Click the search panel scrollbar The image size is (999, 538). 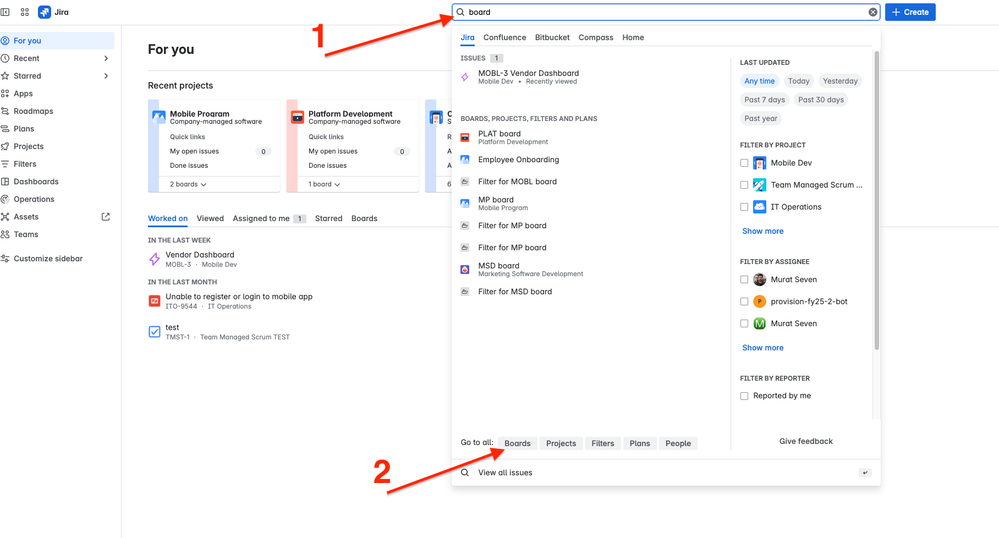[877, 201]
